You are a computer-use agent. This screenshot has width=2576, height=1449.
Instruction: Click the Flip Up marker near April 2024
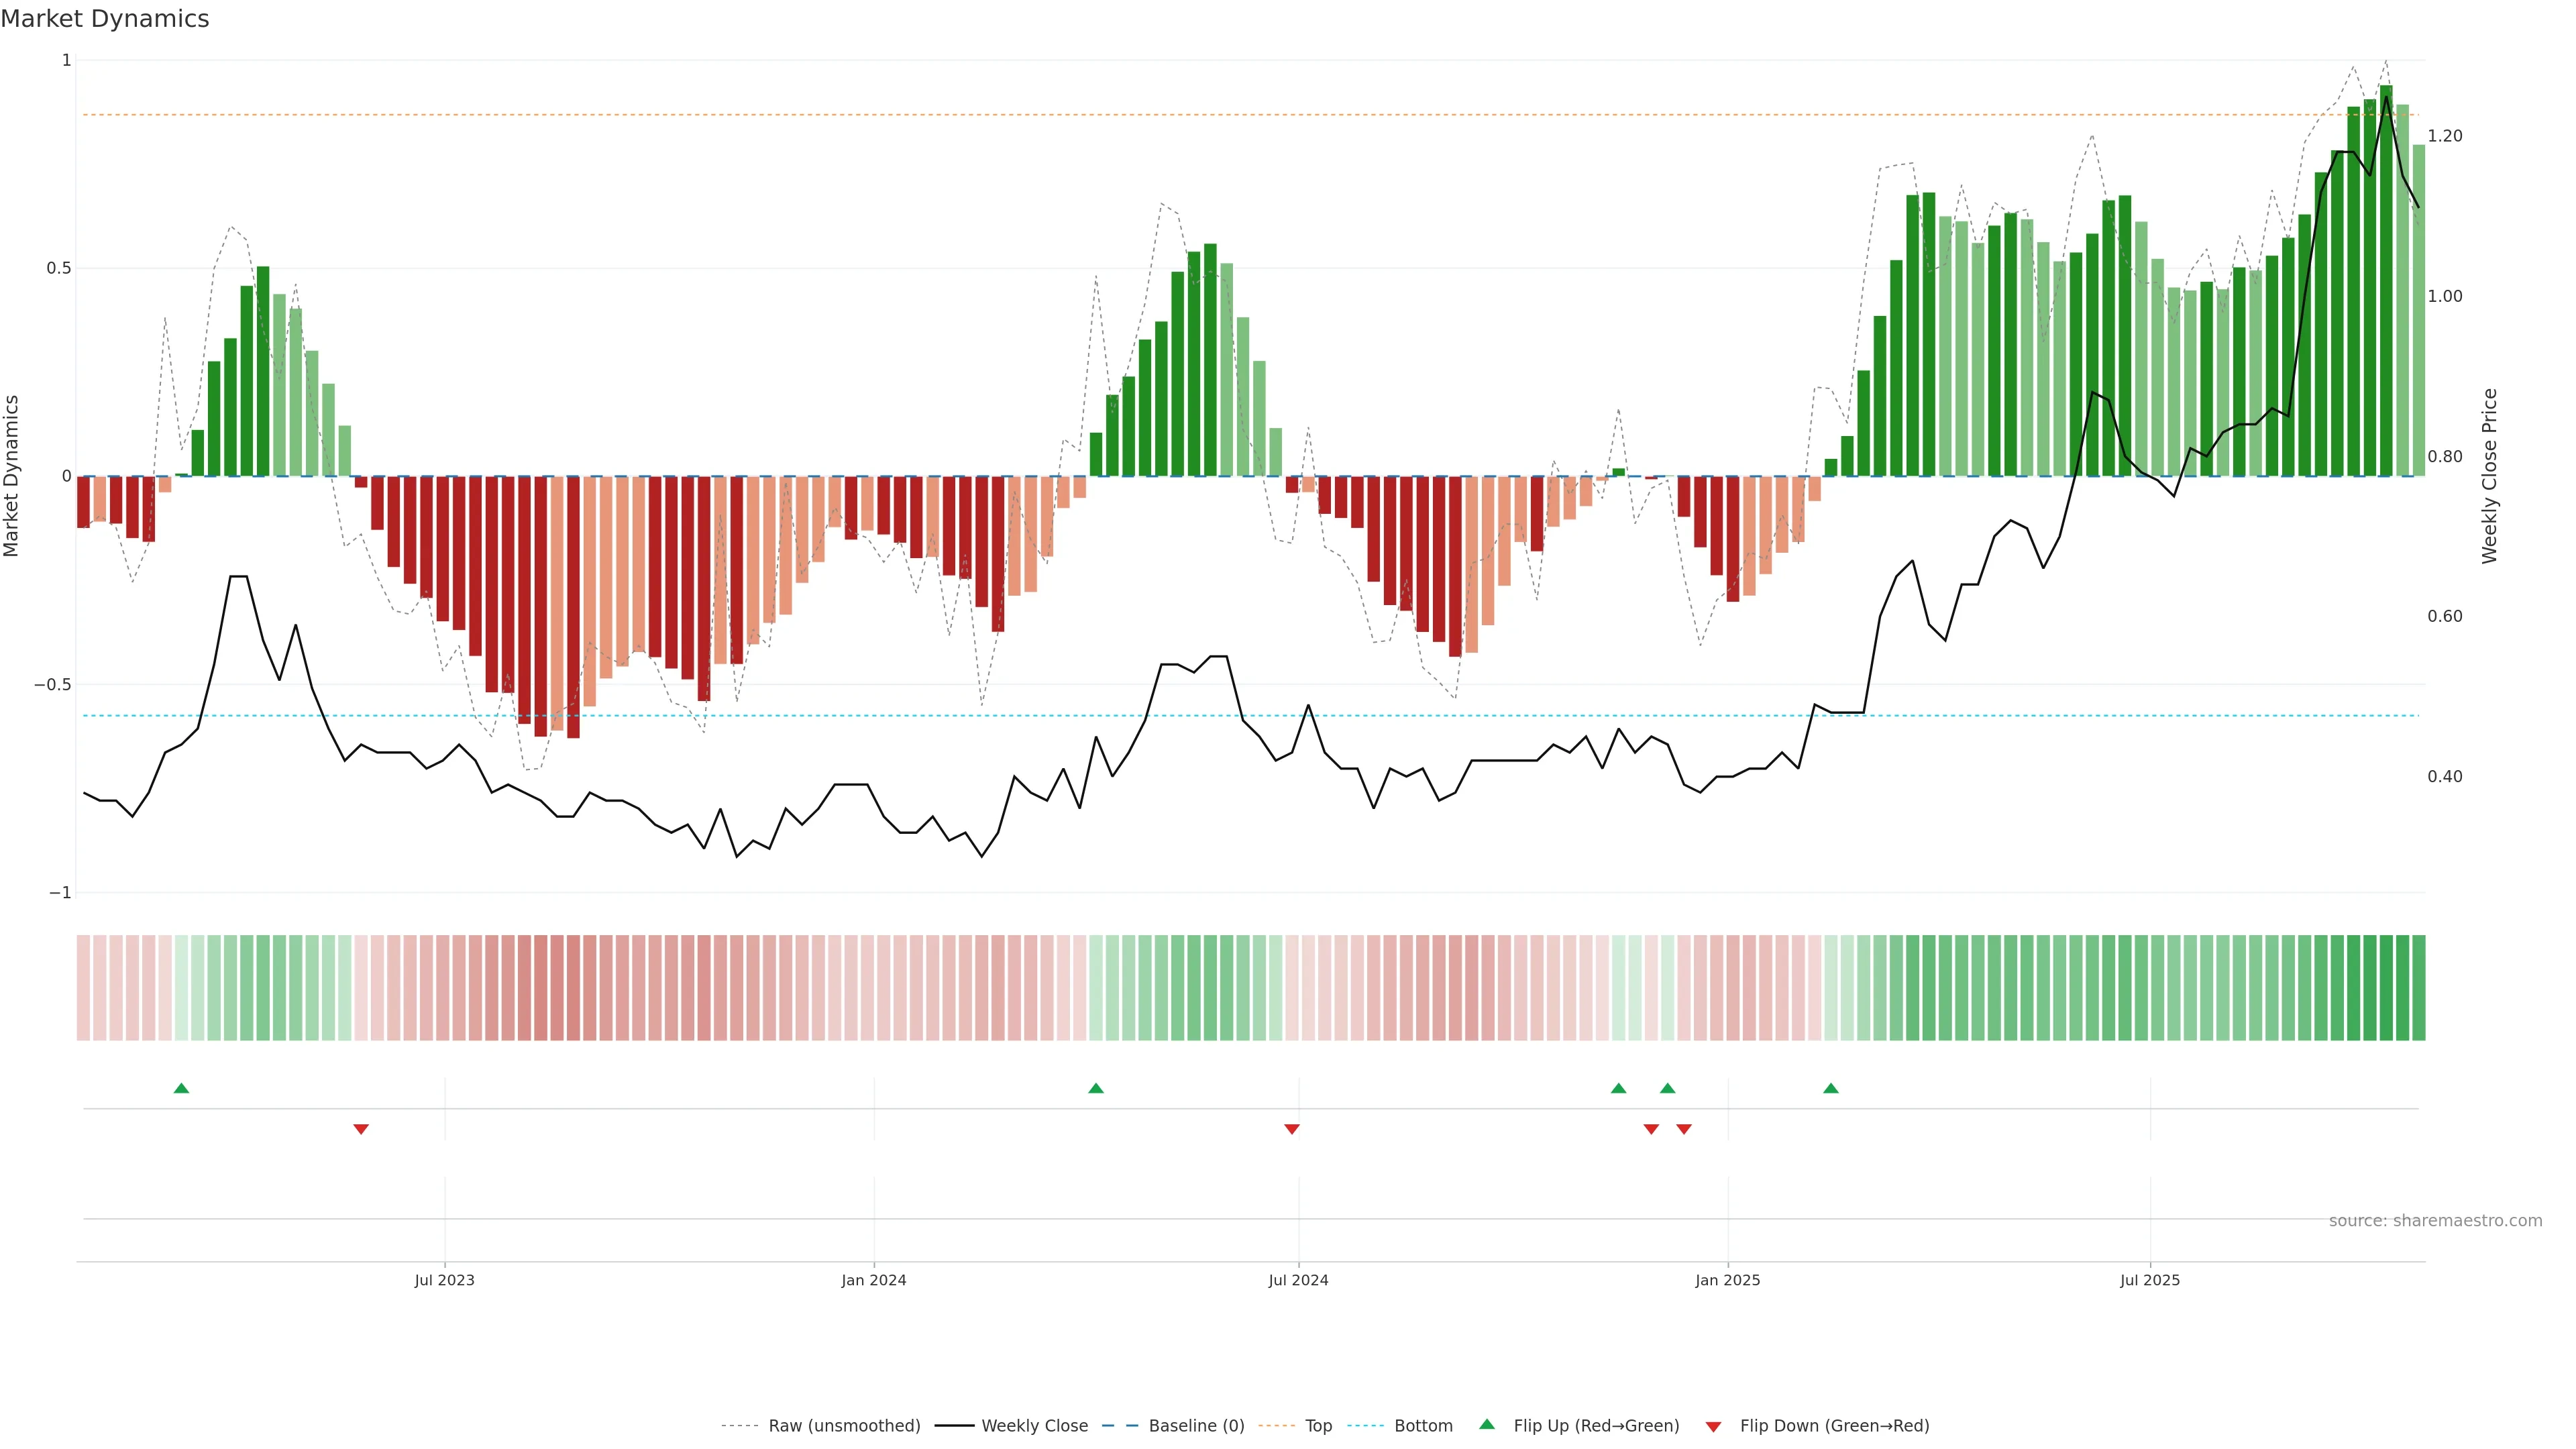1096,1088
